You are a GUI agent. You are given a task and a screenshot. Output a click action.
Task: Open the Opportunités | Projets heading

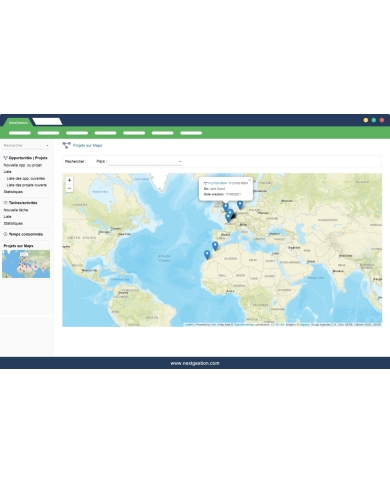click(x=28, y=158)
